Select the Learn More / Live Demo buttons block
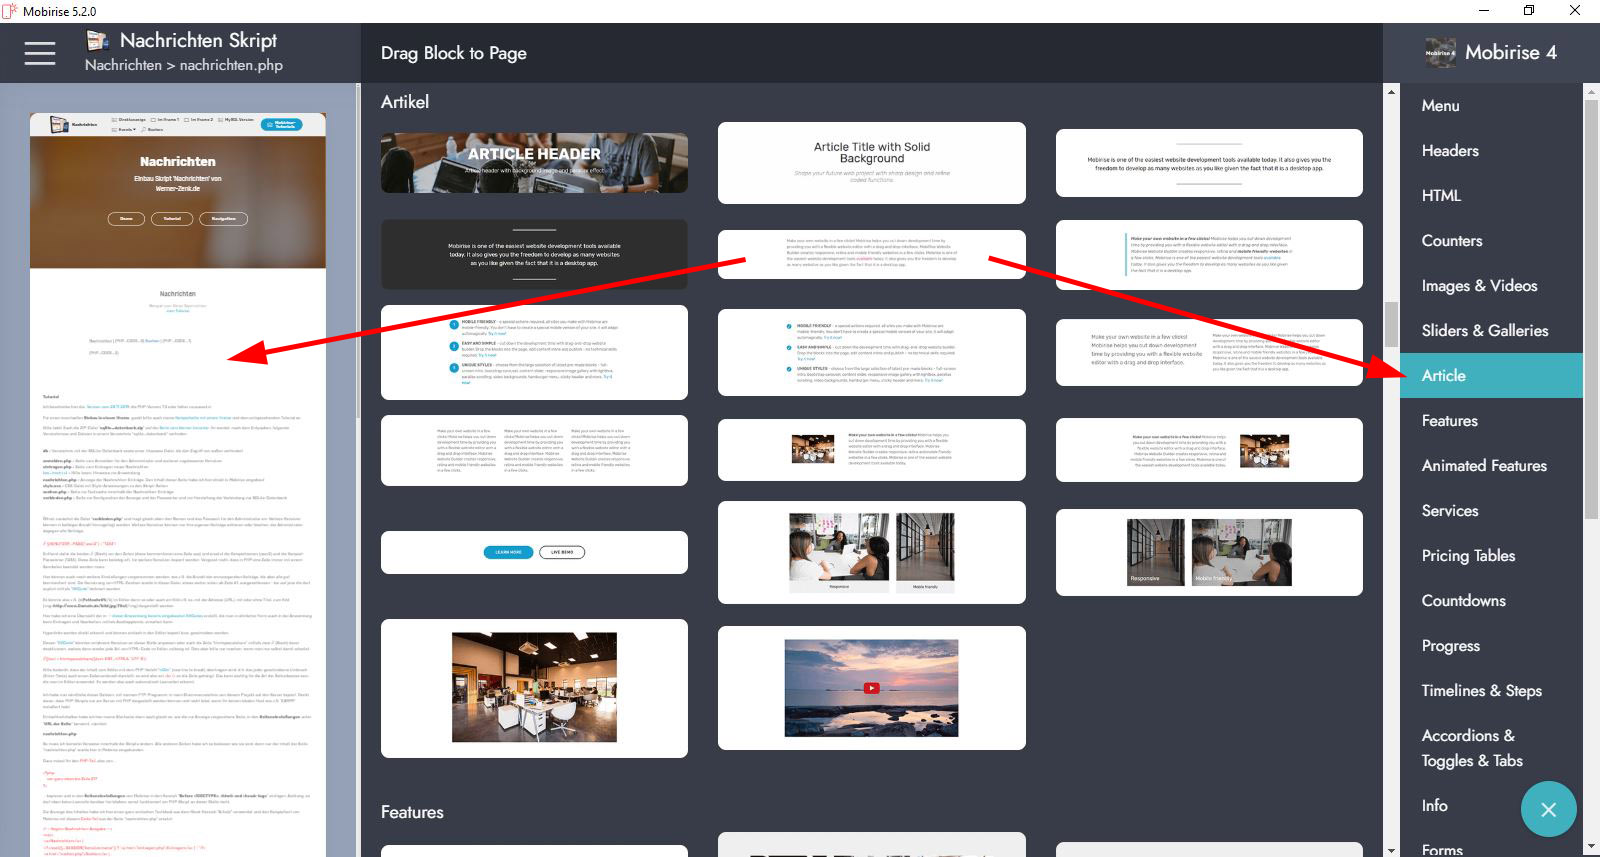Screen dimensions: 1600x857 pyautogui.click(x=534, y=552)
